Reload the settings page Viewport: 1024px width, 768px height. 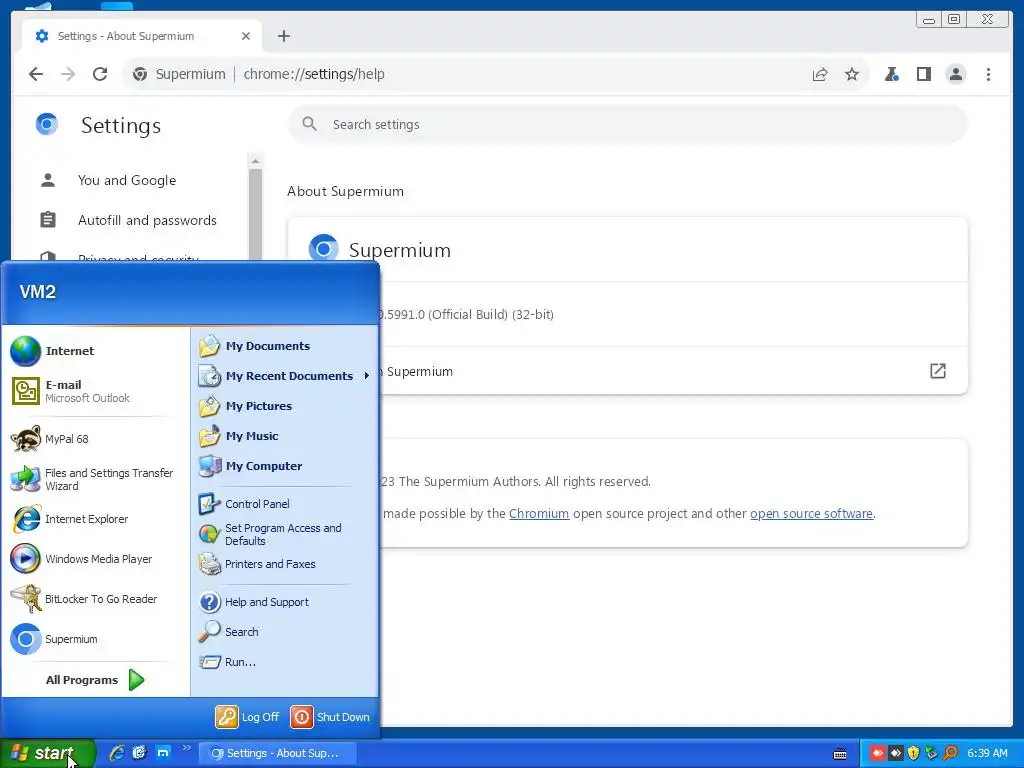[x=100, y=74]
